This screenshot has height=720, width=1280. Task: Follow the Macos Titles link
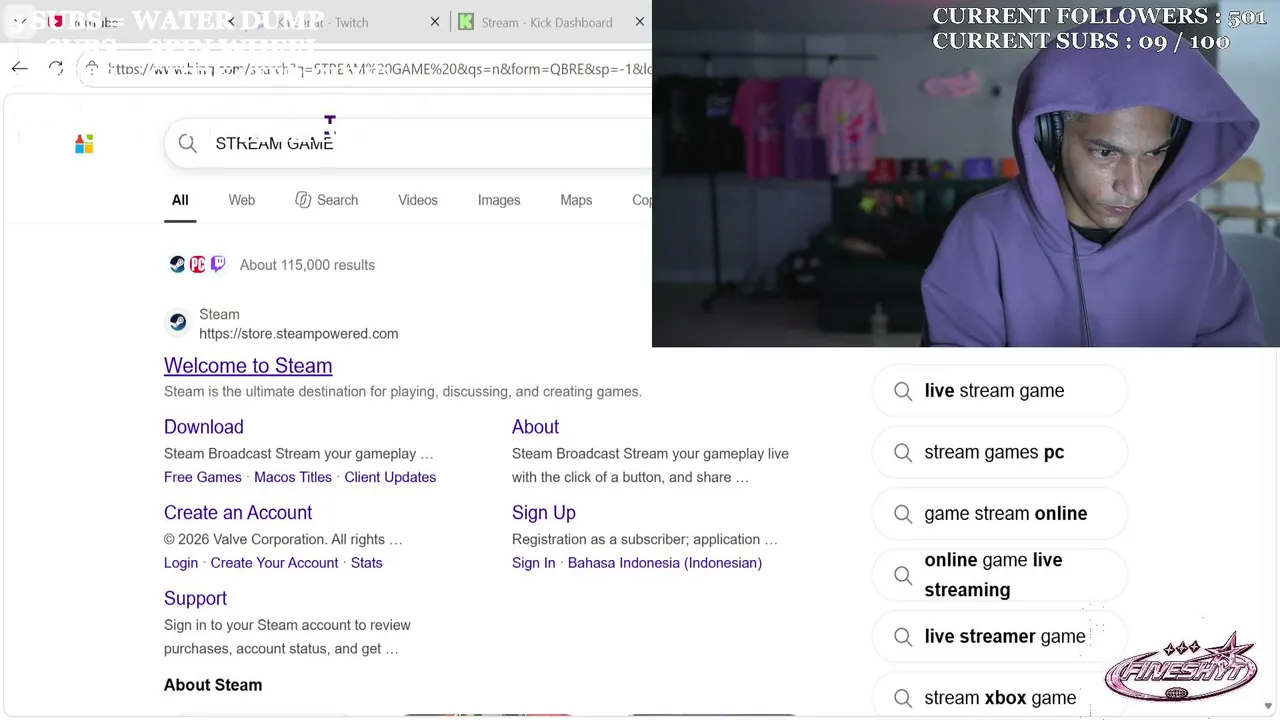293,477
